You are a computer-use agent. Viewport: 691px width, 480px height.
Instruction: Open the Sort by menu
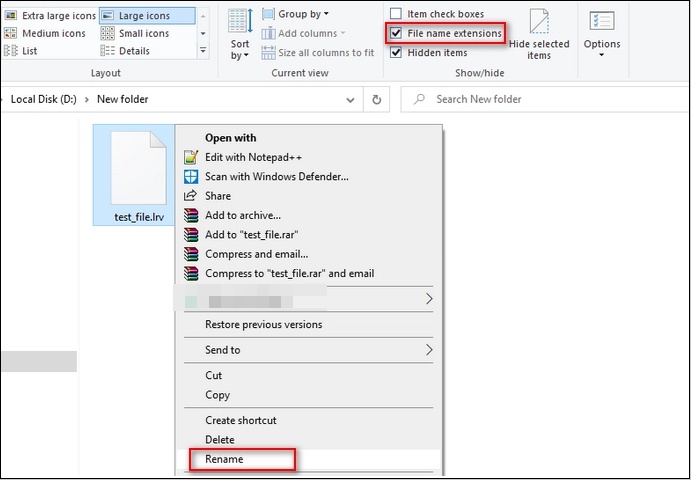point(240,34)
